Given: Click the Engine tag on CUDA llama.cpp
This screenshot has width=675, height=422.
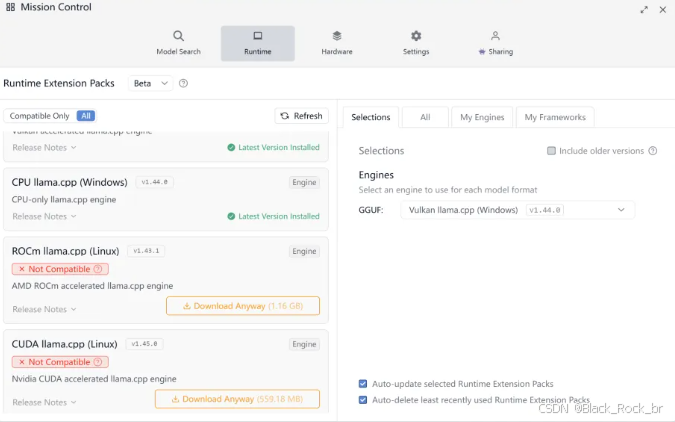Looking at the screenshot, I should coord(304,344).
